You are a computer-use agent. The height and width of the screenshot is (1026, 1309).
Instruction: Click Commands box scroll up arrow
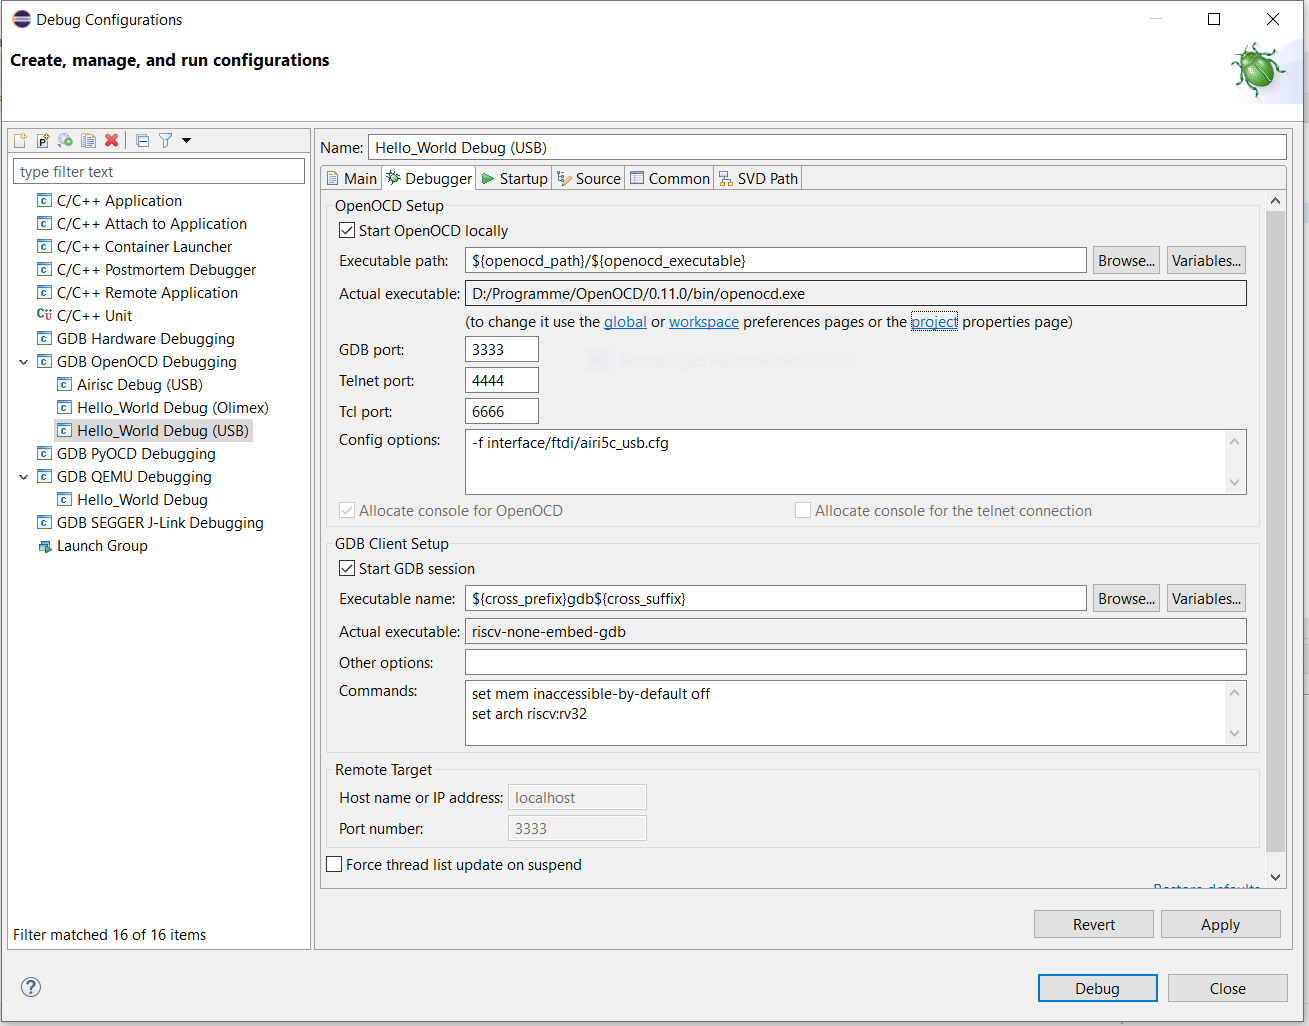[x=1234, y=693]
